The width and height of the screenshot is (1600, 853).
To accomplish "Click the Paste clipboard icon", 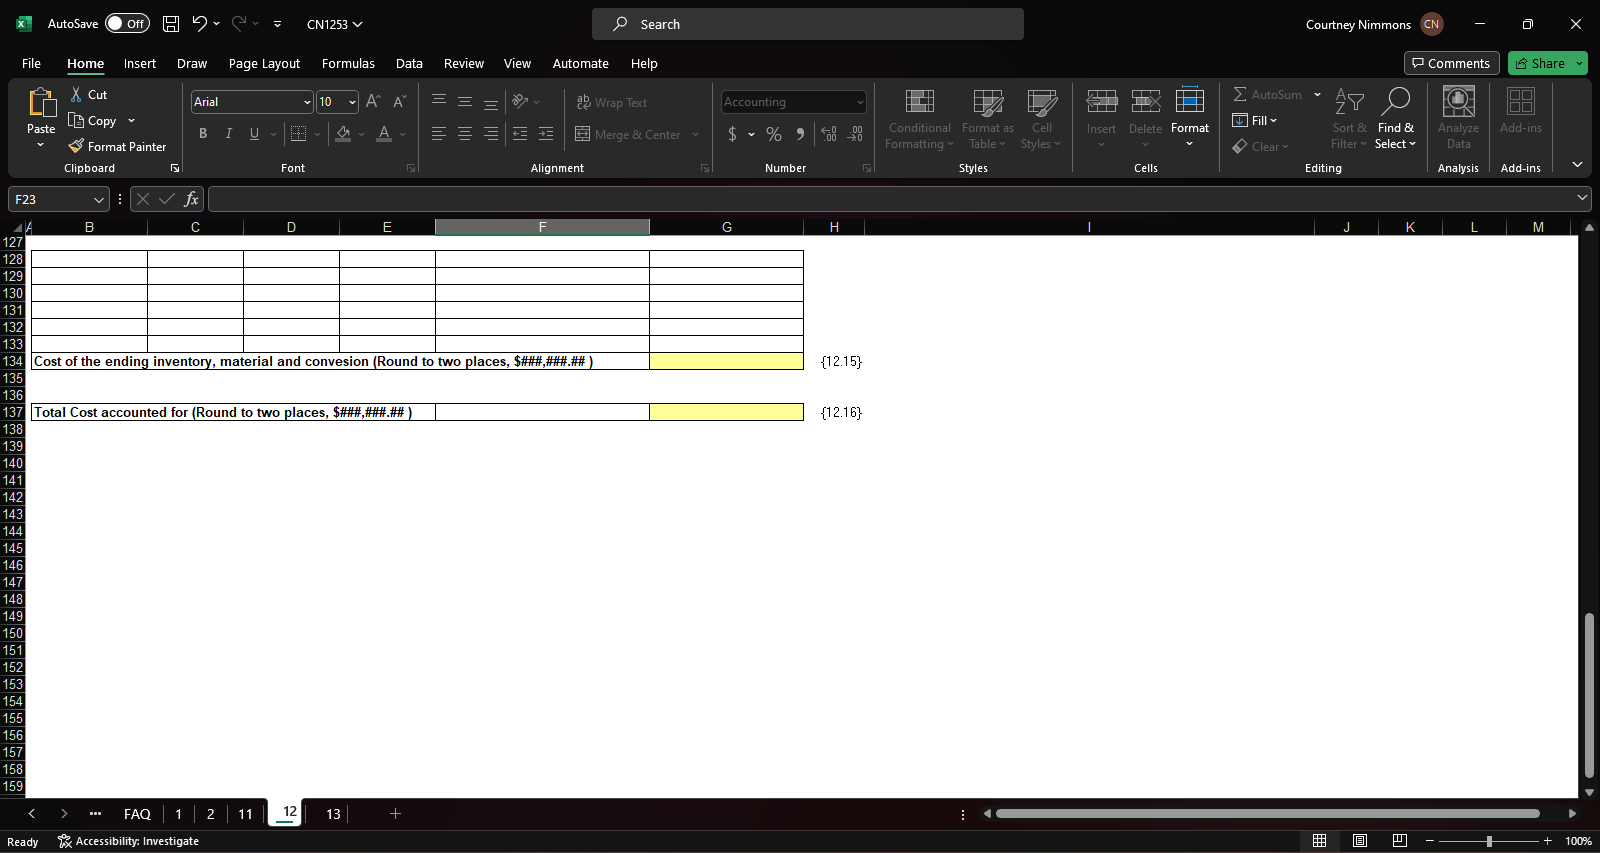I will click(x=41, y=103).
